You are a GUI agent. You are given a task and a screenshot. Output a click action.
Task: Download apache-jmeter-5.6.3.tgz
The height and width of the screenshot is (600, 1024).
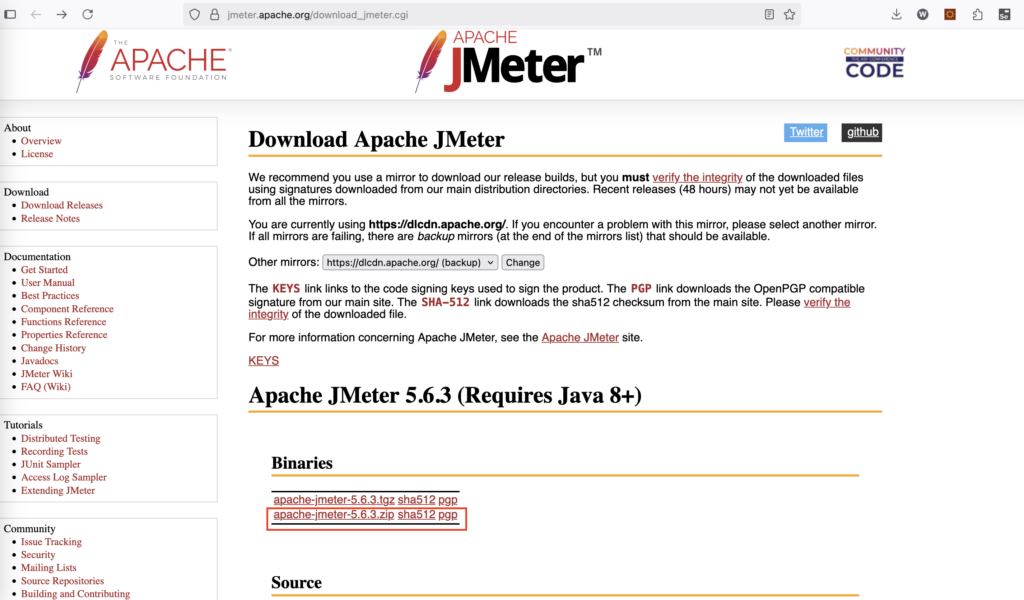[334, 499]
